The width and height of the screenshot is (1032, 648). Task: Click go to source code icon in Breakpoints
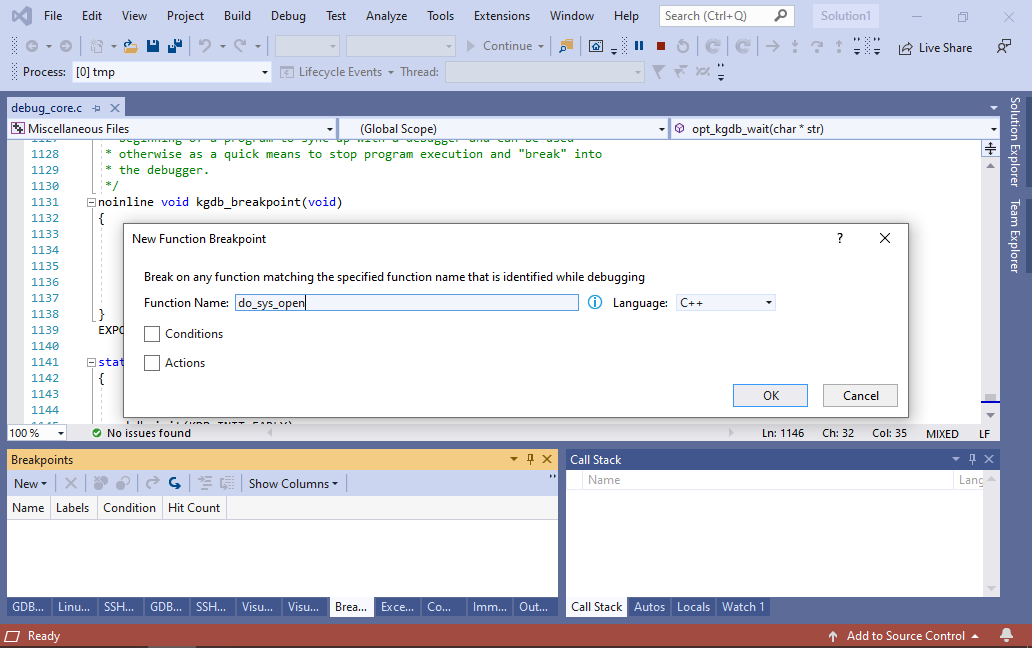174,484
